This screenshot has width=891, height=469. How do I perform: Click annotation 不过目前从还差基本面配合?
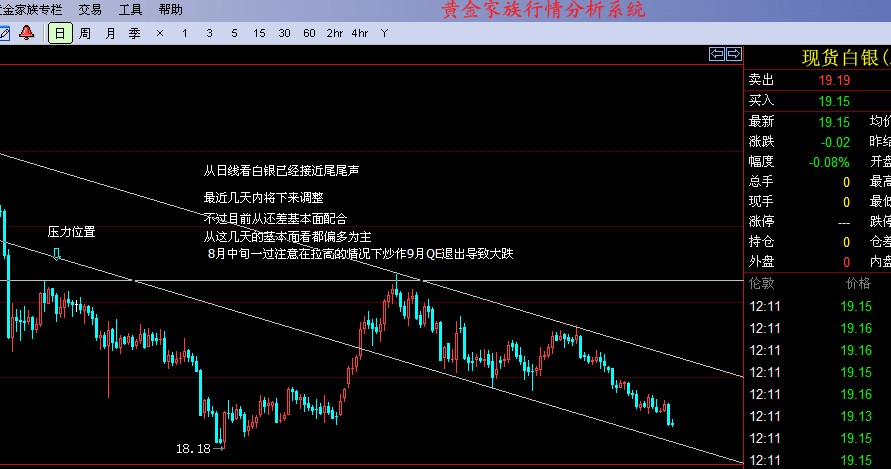point(275,218)
